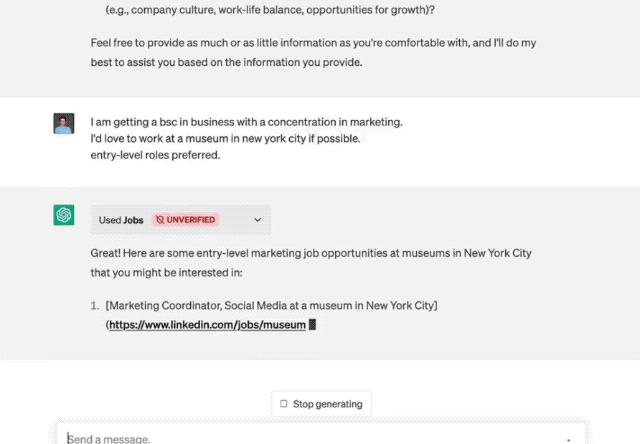This screenshot has width=640, height=444.
Task: Click Great! Here are some entry-level text
Action: tap(311, 263)
